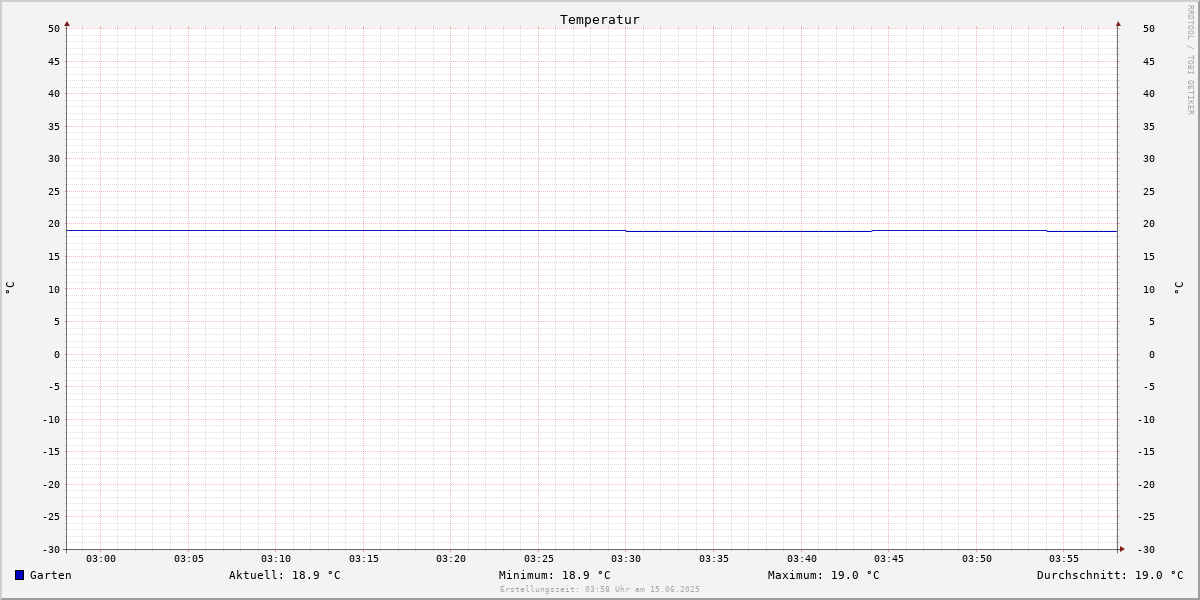Image resolution: width=1200 pixels, height=600 pixels.
Task: Click the right axis '°C' unit label
Action: (1178, 288)
